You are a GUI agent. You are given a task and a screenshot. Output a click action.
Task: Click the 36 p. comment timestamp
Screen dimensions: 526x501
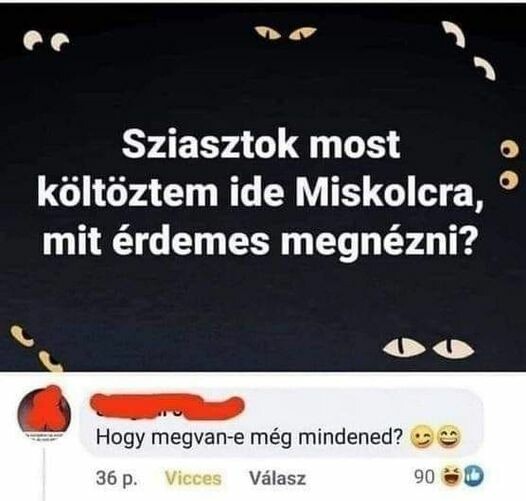116,478
